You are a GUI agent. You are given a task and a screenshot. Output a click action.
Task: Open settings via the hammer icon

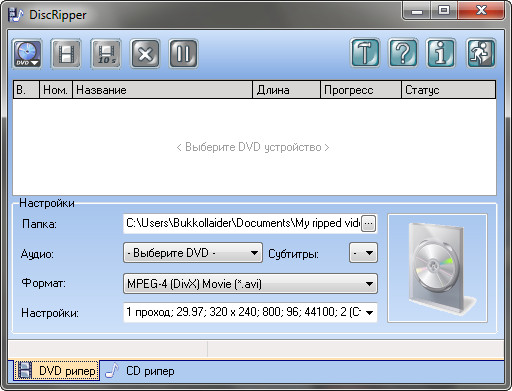point(365,53)
